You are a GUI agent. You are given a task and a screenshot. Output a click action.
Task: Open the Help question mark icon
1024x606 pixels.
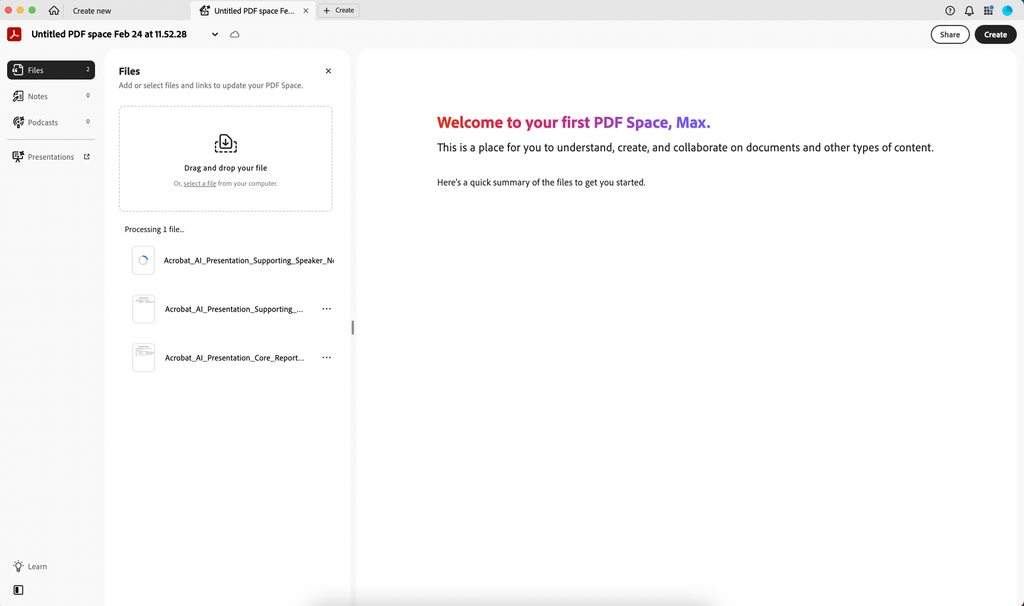tap(948, 10)
